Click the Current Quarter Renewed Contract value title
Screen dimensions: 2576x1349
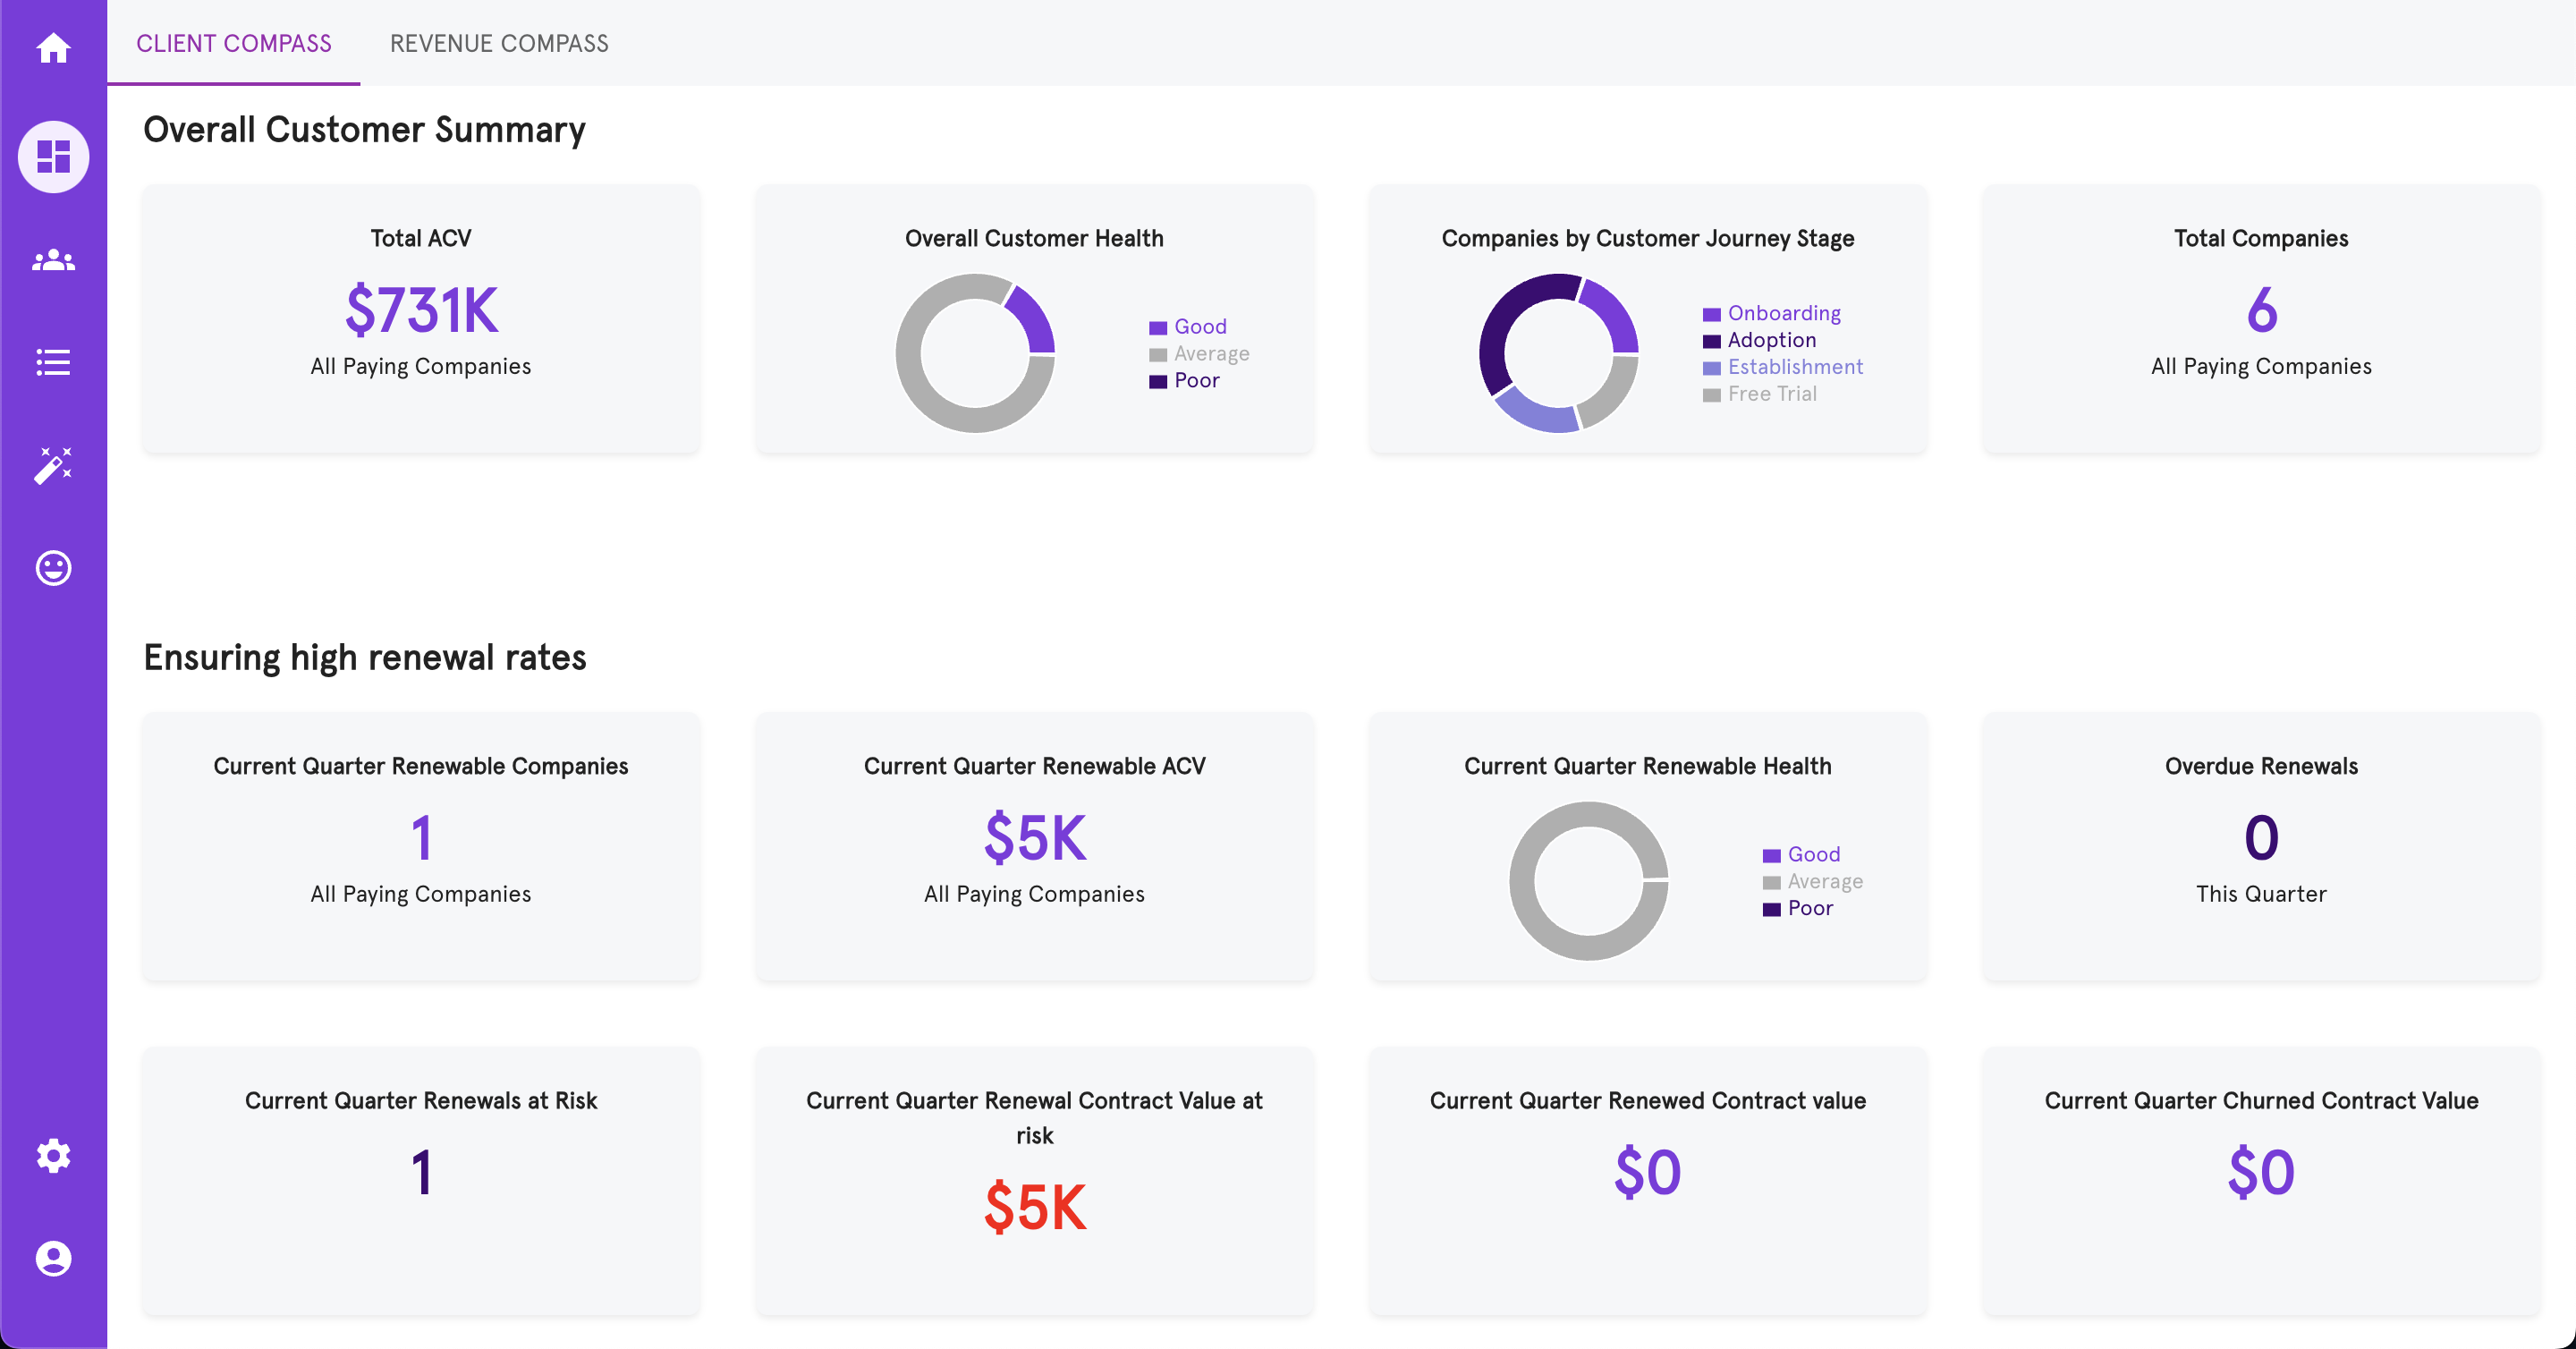pyautogui.click(x=1648, y=1101)
